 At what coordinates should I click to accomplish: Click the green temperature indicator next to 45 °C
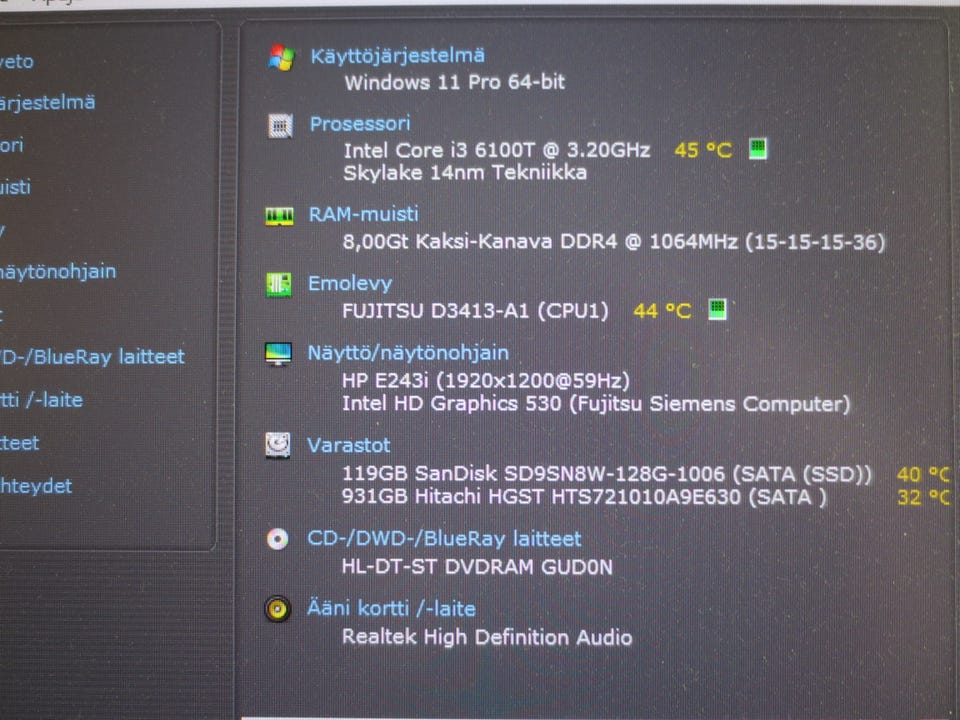click(758, 148)
